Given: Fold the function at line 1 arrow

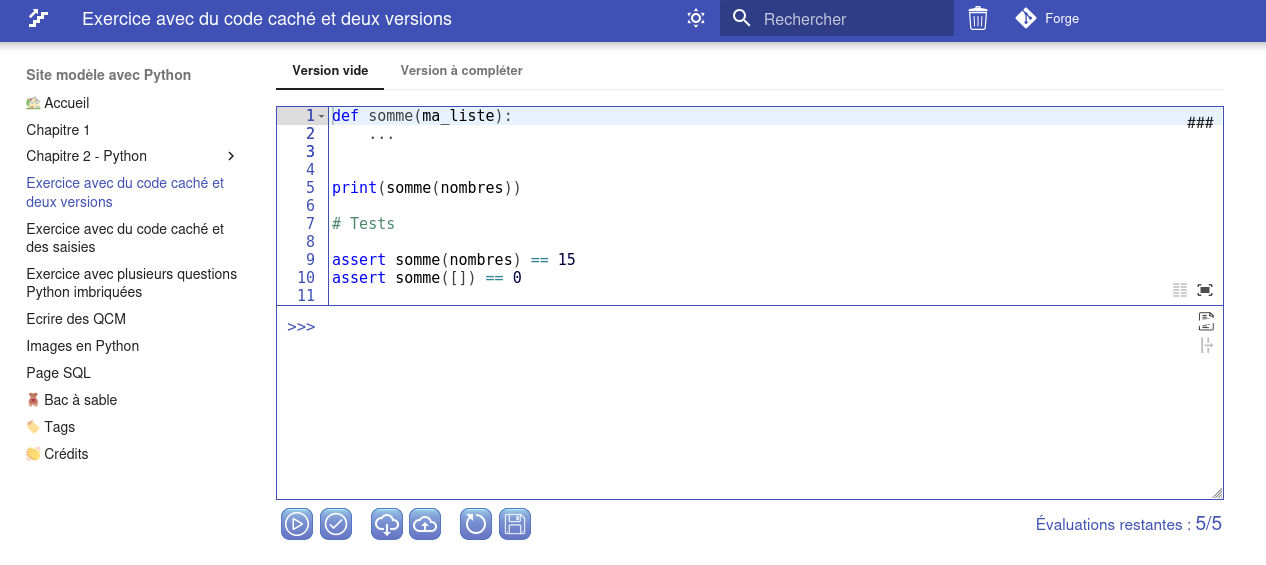Looking at the screenshot, I should click(x=321, y=116).
